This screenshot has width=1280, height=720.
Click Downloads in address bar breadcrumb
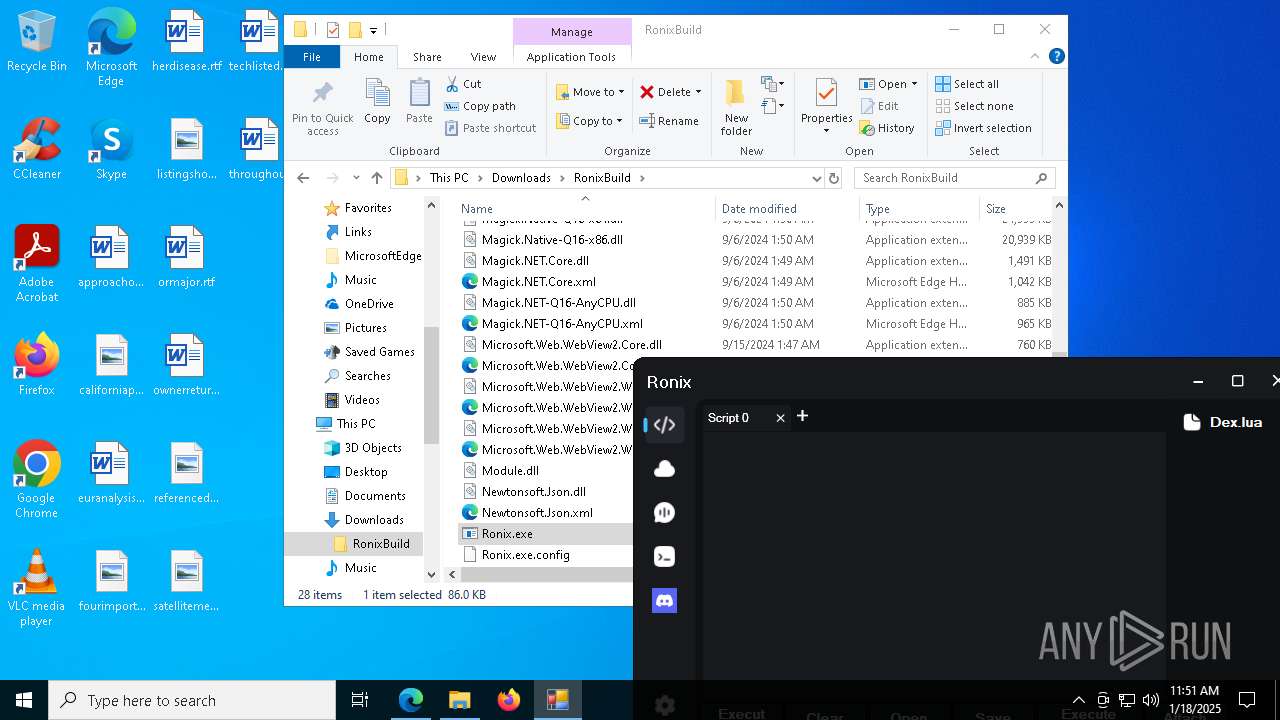pos(521,178)
